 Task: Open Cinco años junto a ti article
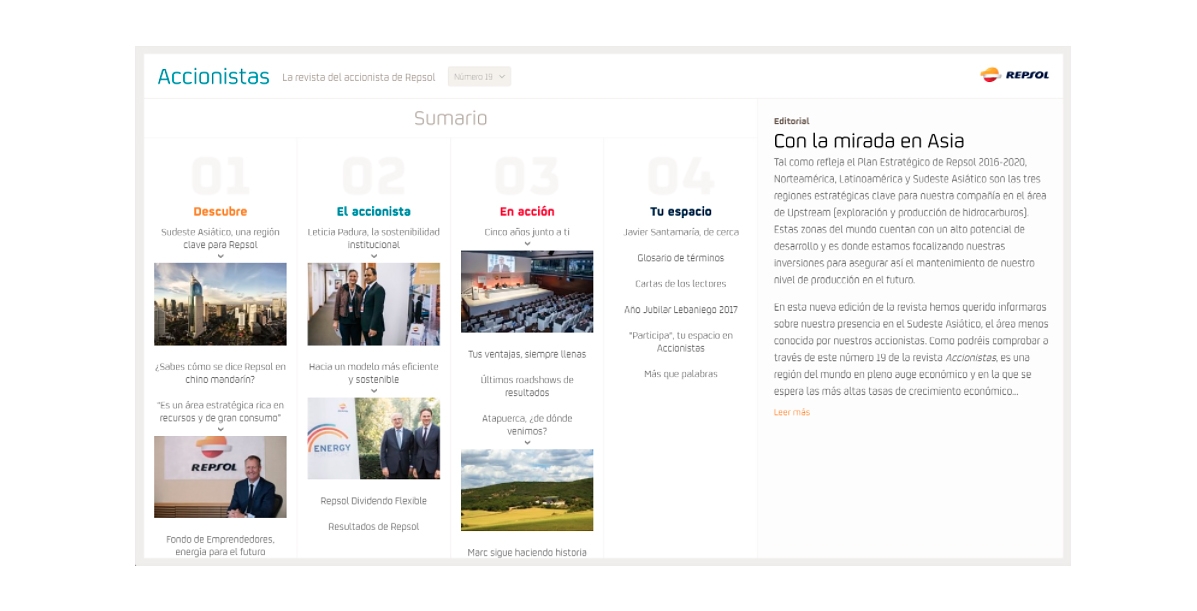click(527, 231)
